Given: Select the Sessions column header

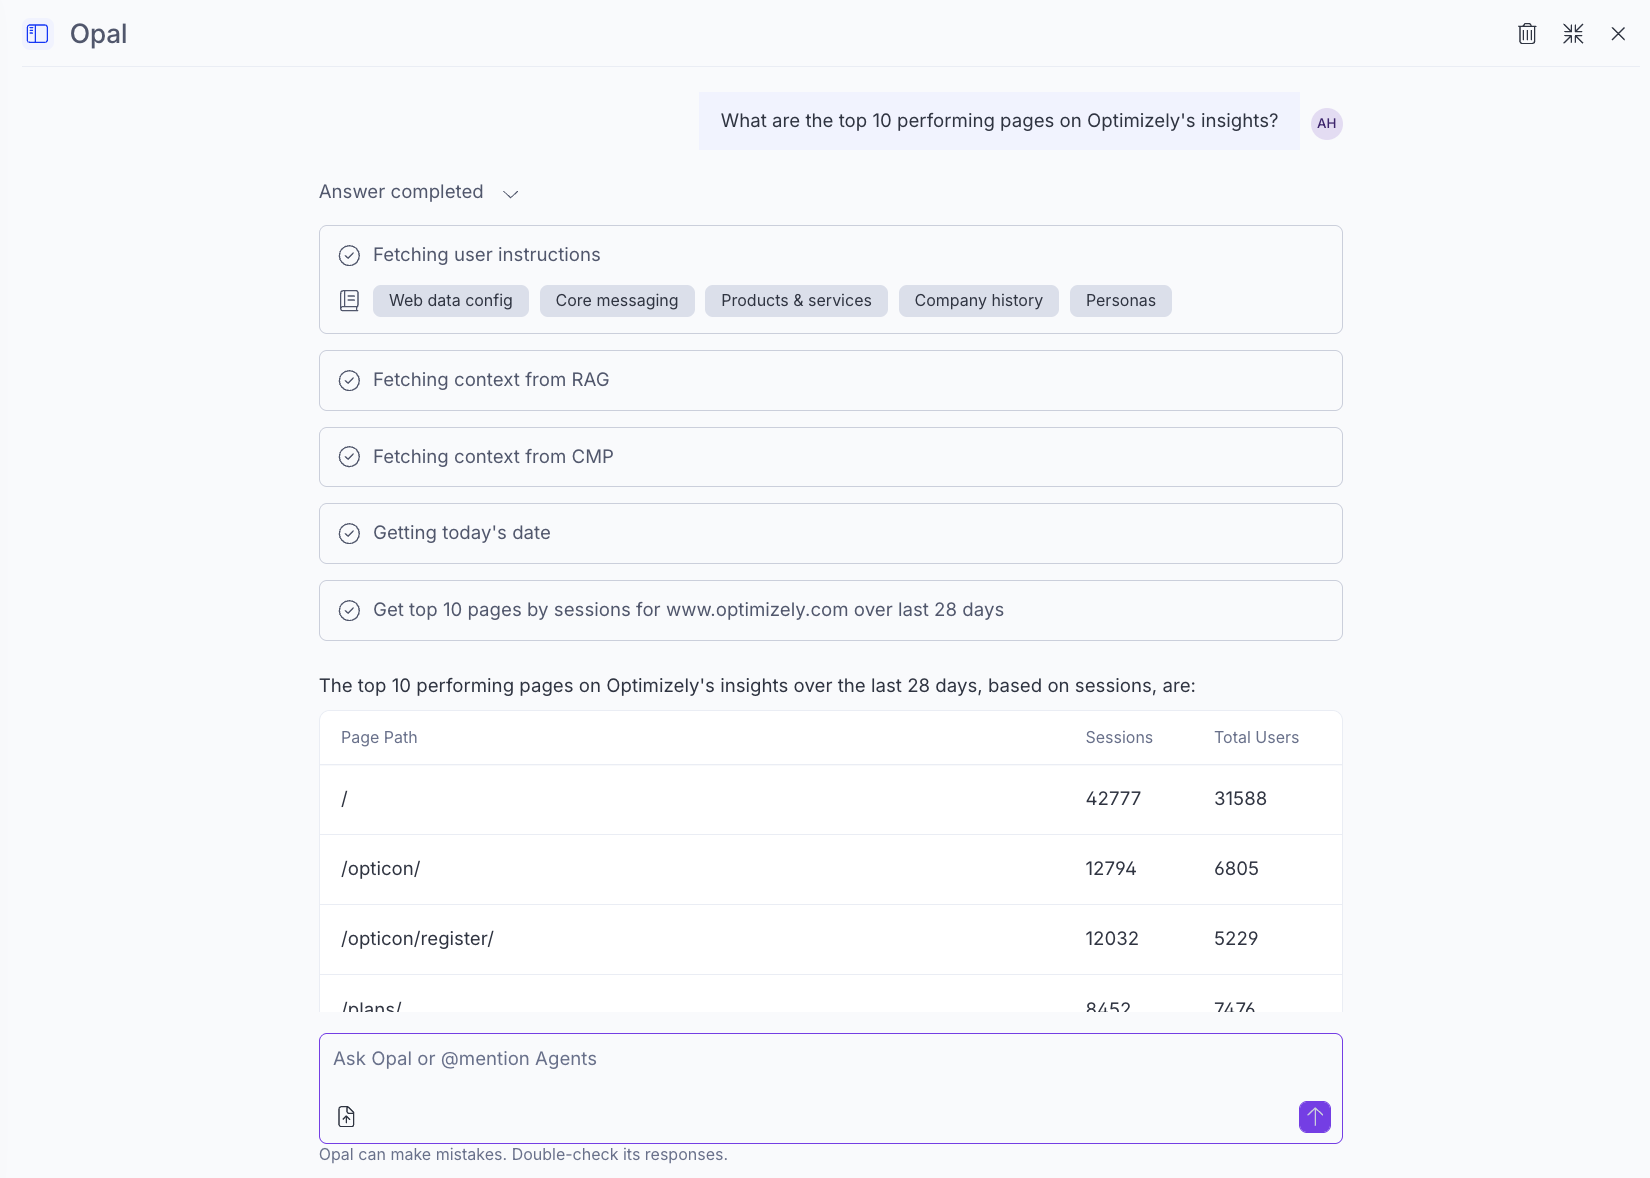Looking at the screenshot, I should 1119,738.
